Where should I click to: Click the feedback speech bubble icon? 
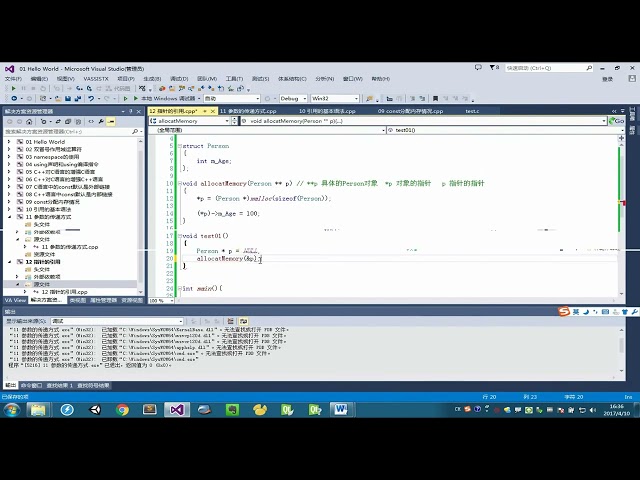click(478, 68)
